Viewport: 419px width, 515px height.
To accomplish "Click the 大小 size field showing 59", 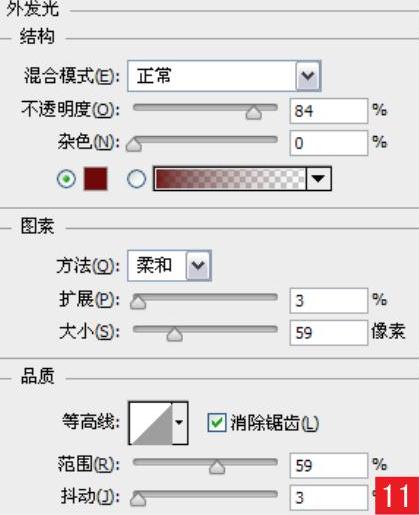I will 329,333.
